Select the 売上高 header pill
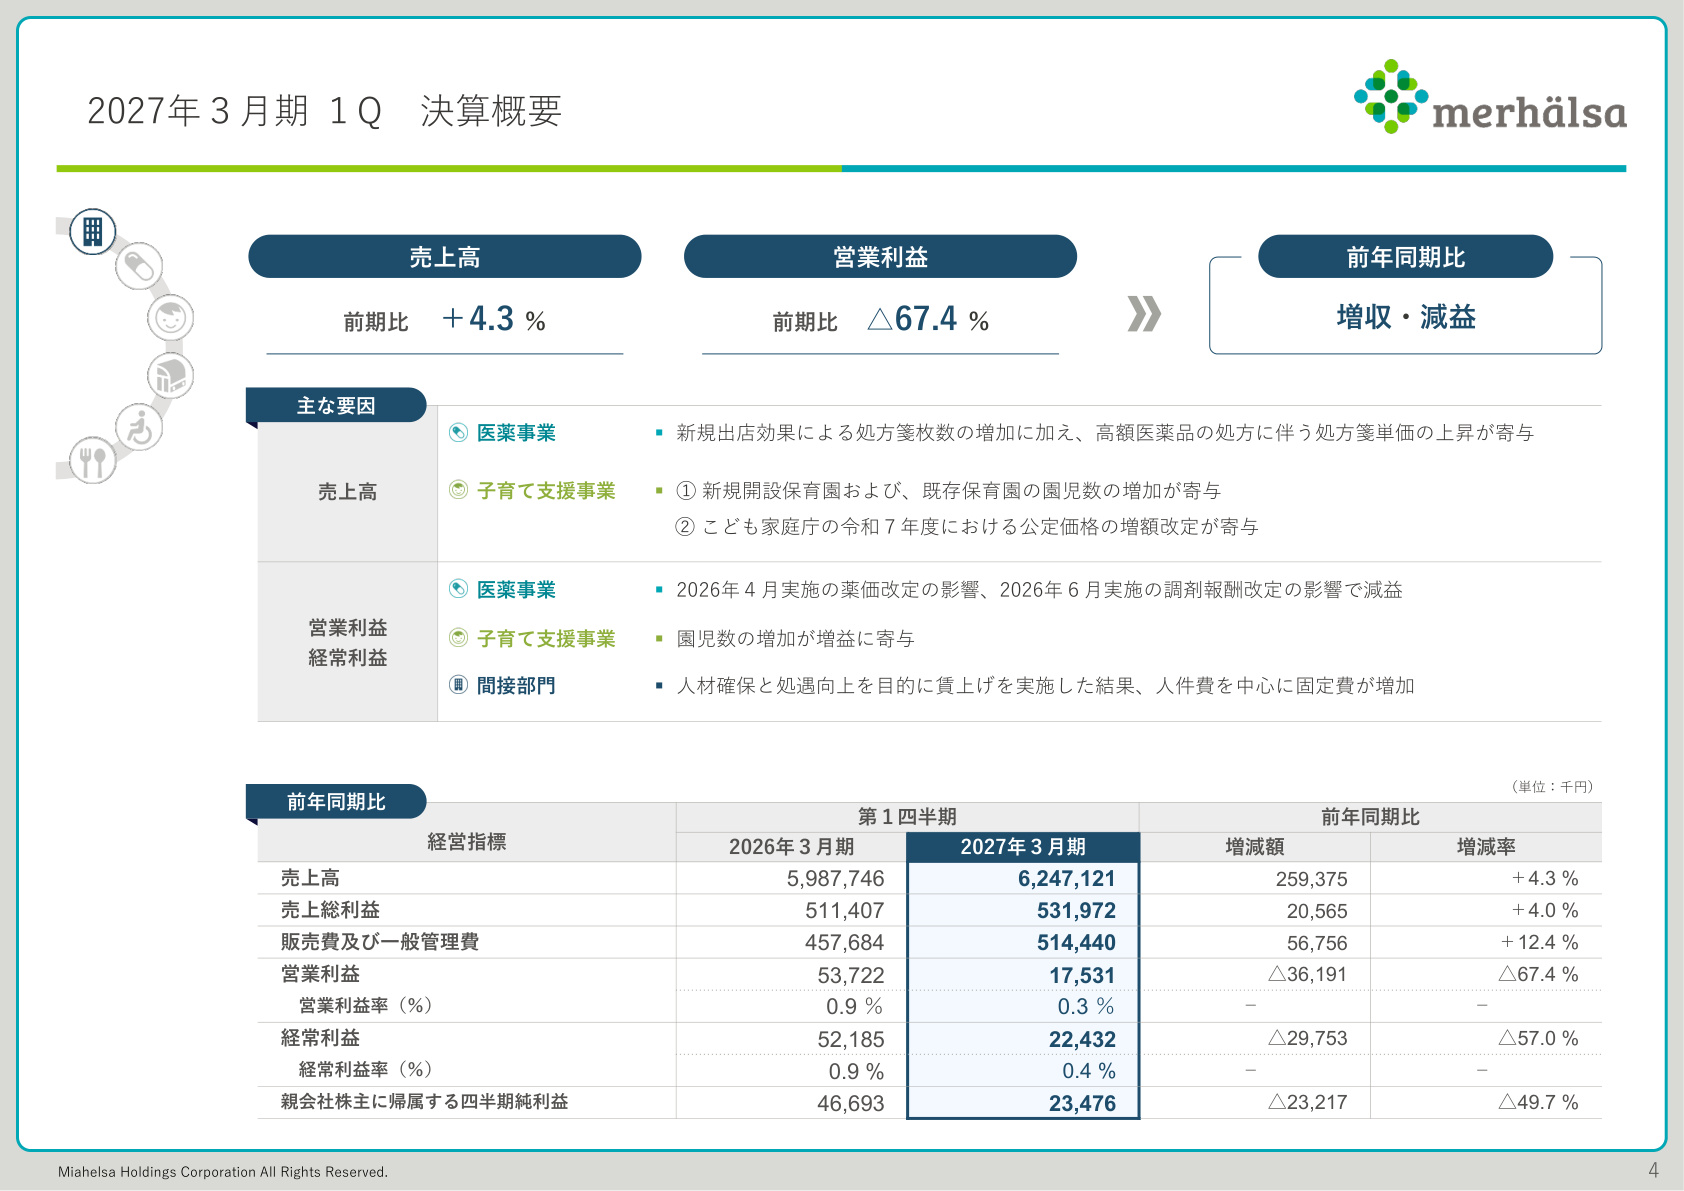This screenshot has height=1191, width=1684. pos(445,257)
